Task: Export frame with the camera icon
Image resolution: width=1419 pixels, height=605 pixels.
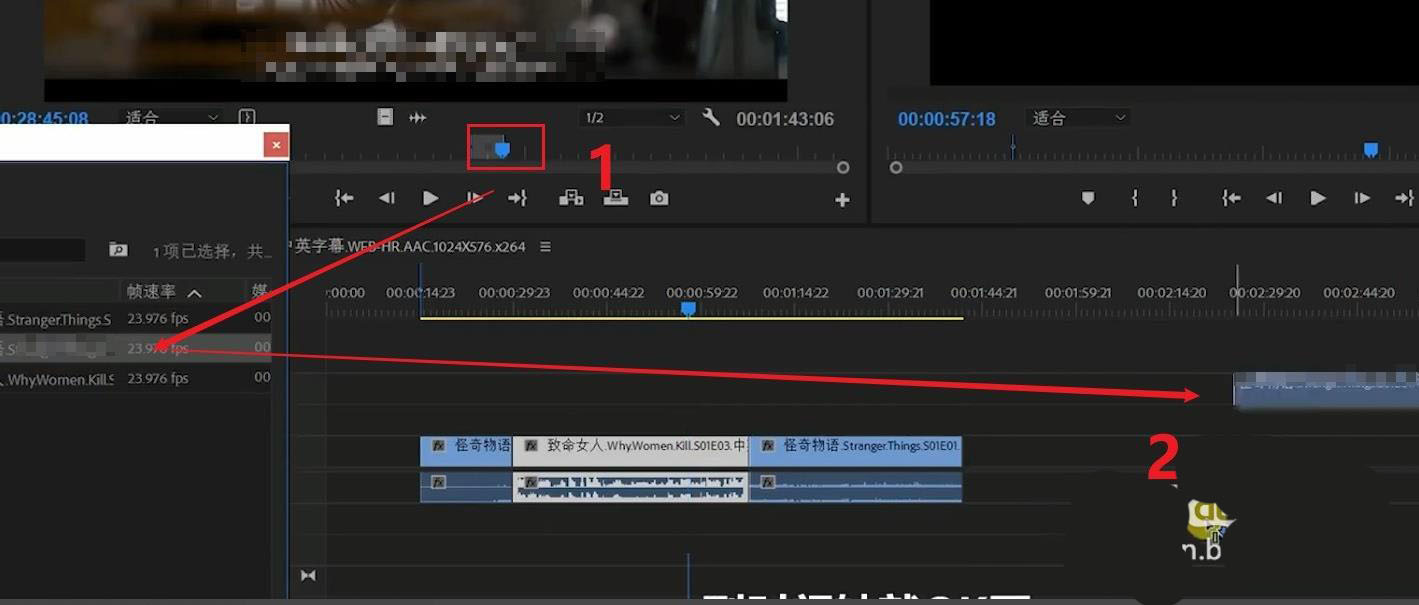Action: [659, 198]
